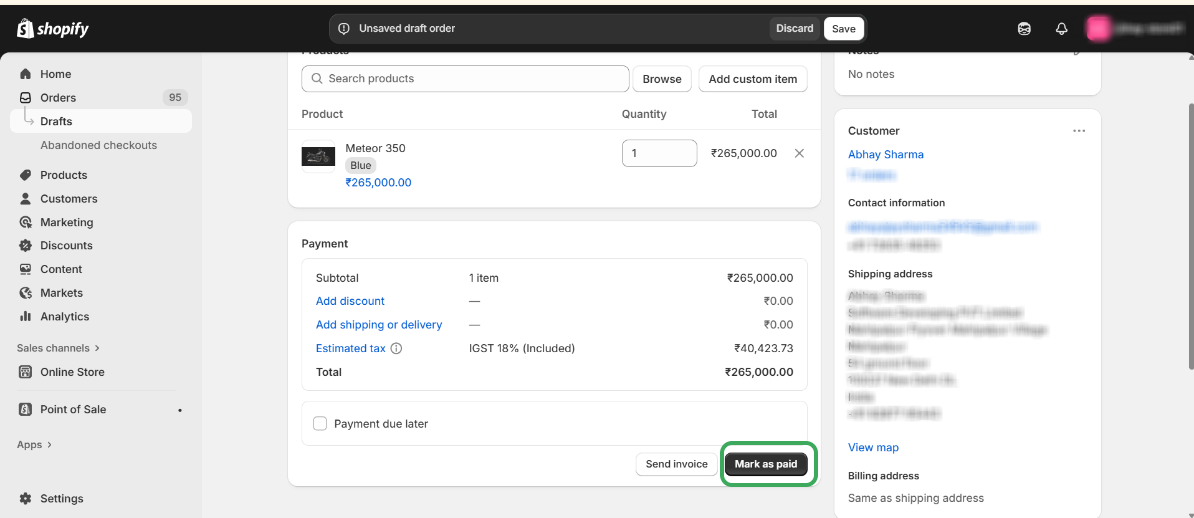The width and height of the screenshot is (1194, 518).
Task: Click the Estimated tax info icon
Action: point(396,349)
